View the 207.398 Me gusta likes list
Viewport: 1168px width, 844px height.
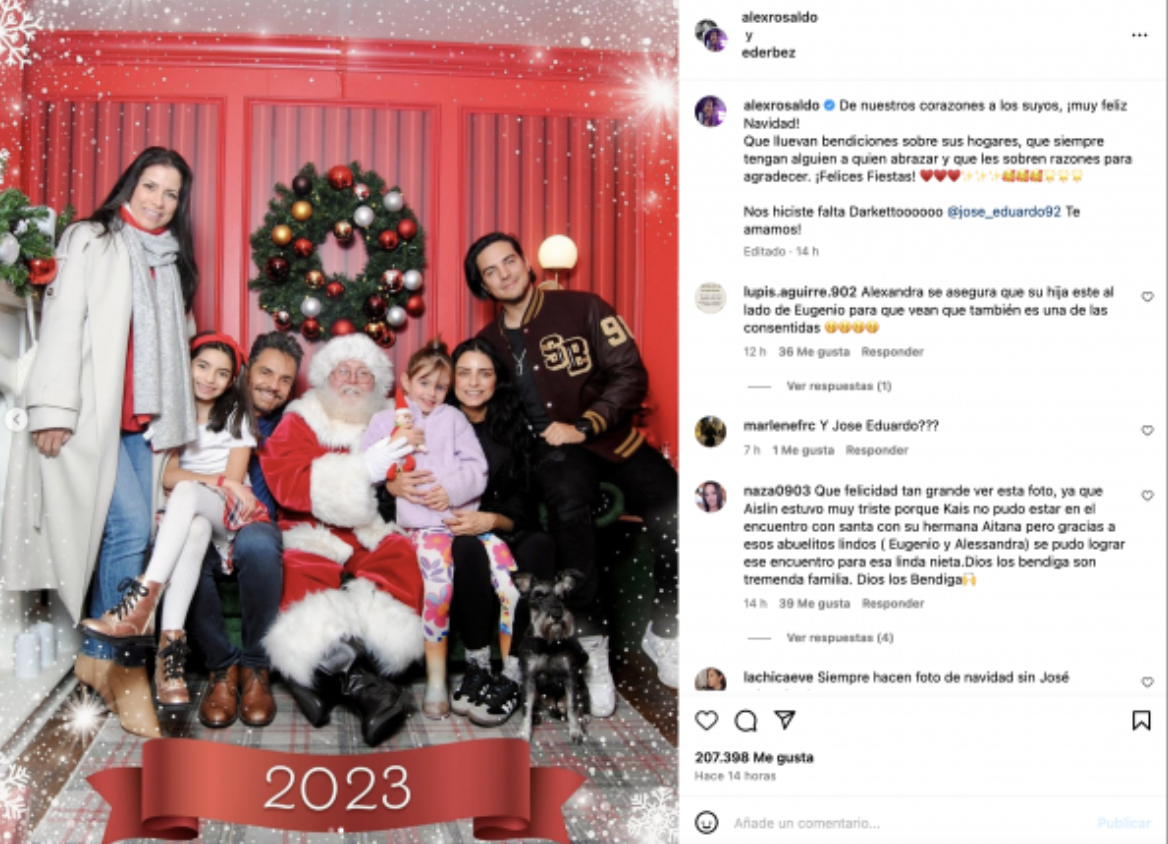point(754,758)
